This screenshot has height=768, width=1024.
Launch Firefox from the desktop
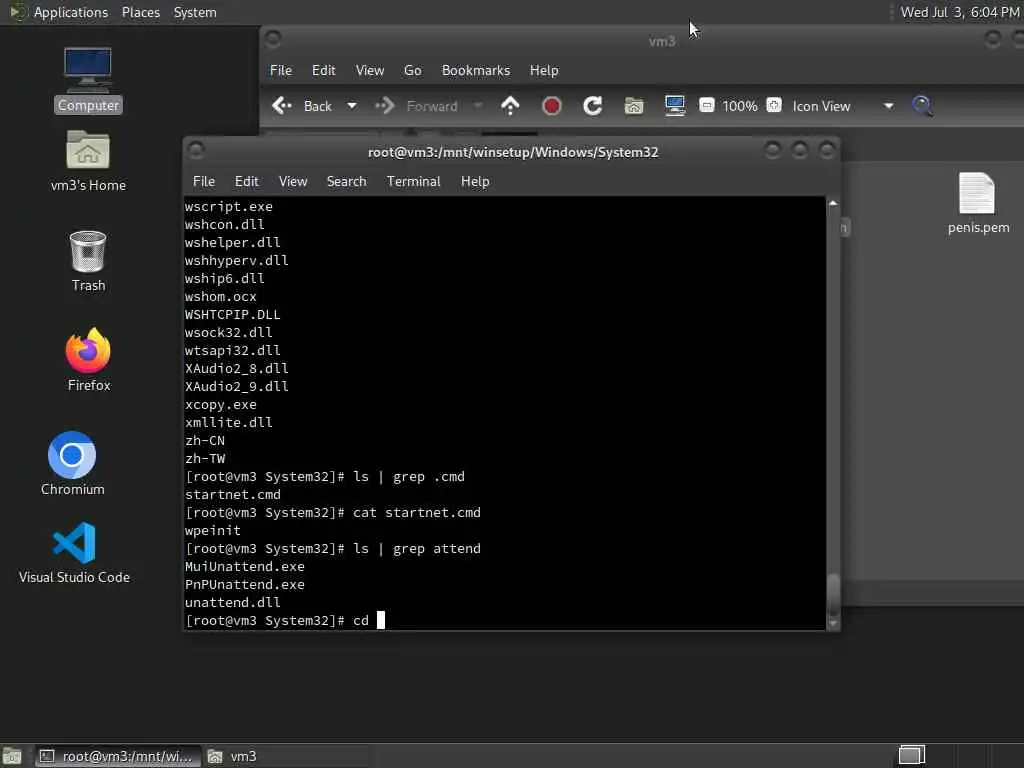tap(88, 359)
